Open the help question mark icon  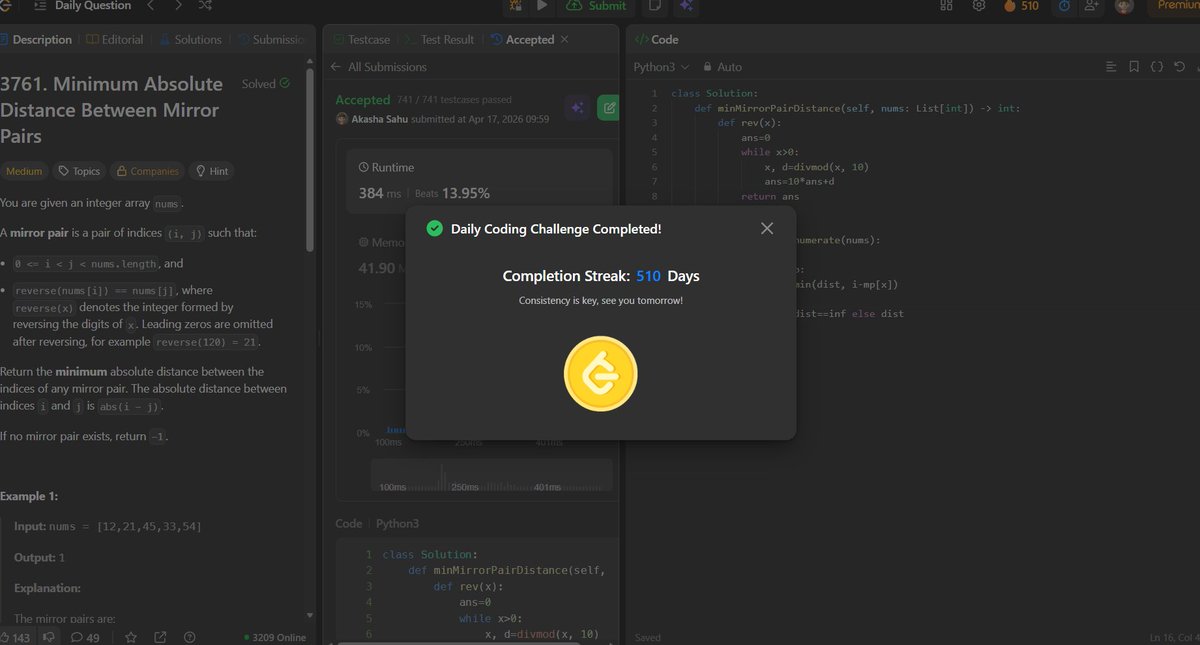pyautogui.click(x=190, y=638)
